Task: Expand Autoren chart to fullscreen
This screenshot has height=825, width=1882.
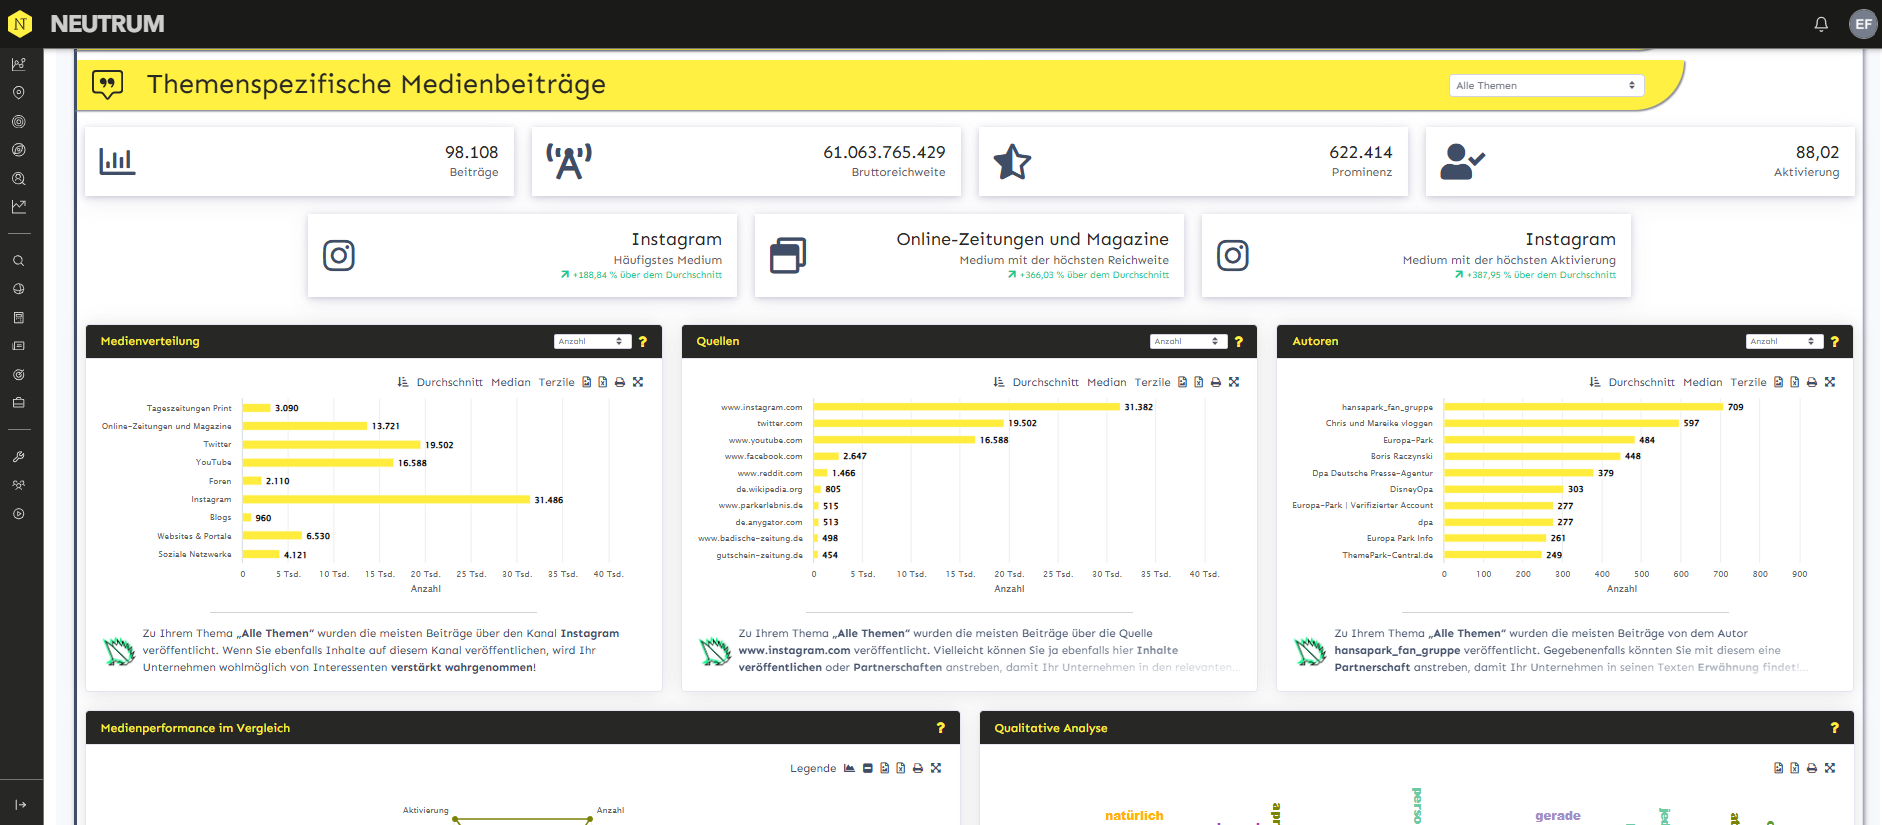Action: (1830, 382)
